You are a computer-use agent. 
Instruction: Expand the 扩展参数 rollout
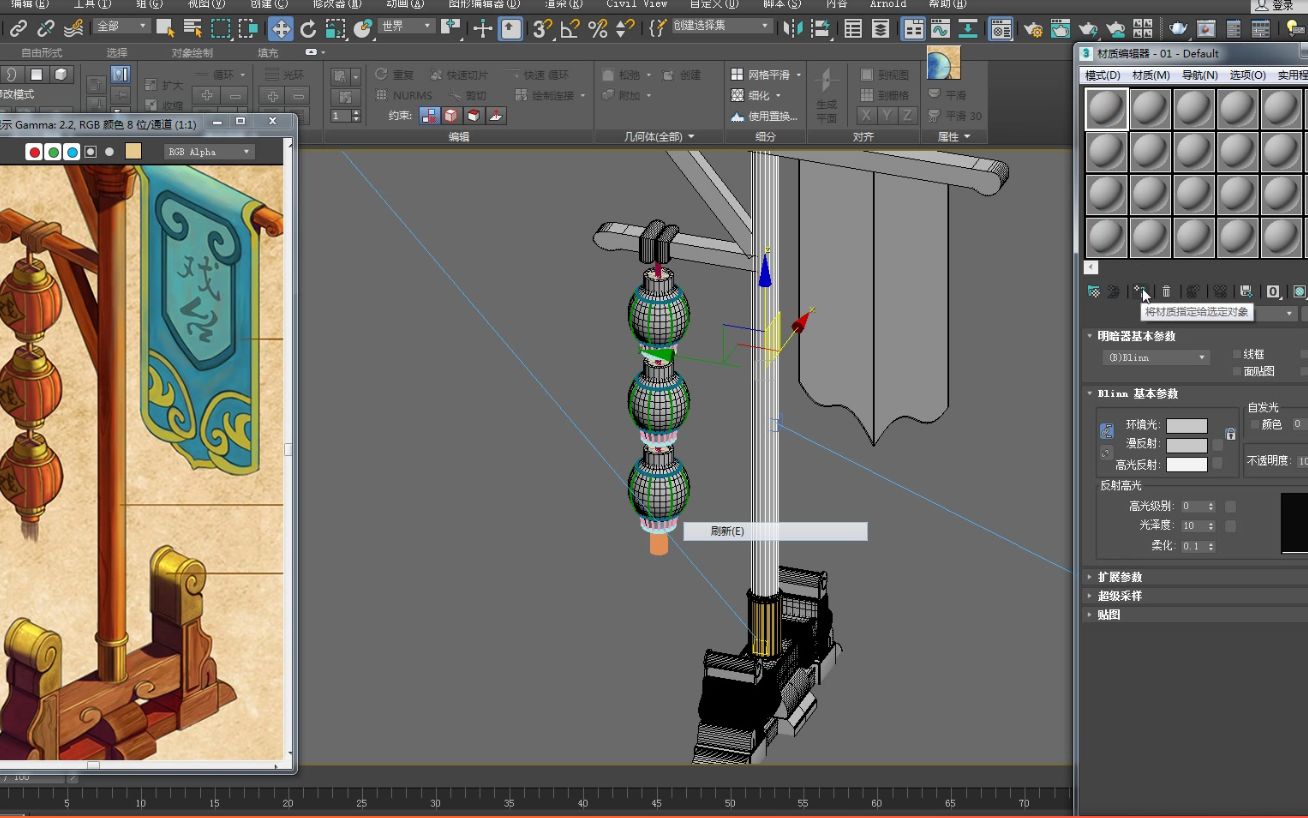click(x=1119, y=577)
